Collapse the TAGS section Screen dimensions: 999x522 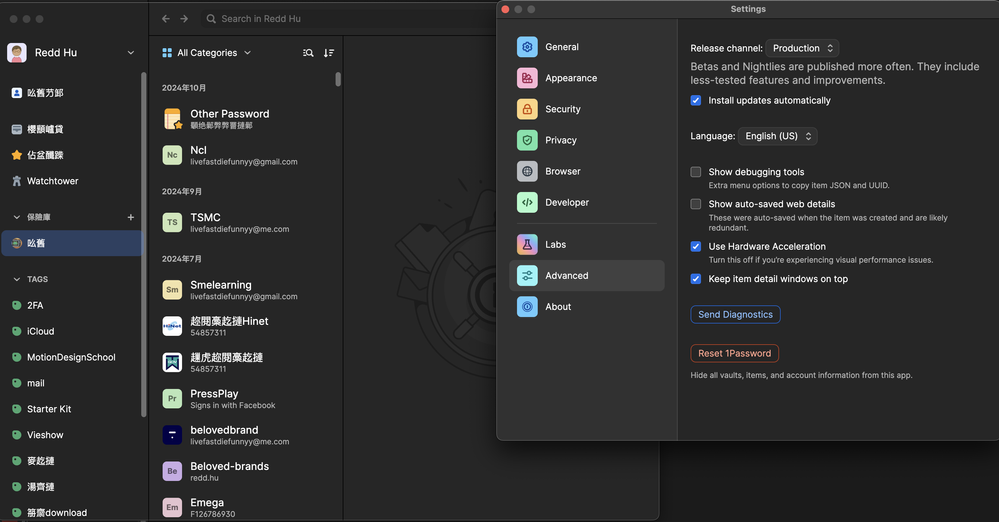click(17, 279)
